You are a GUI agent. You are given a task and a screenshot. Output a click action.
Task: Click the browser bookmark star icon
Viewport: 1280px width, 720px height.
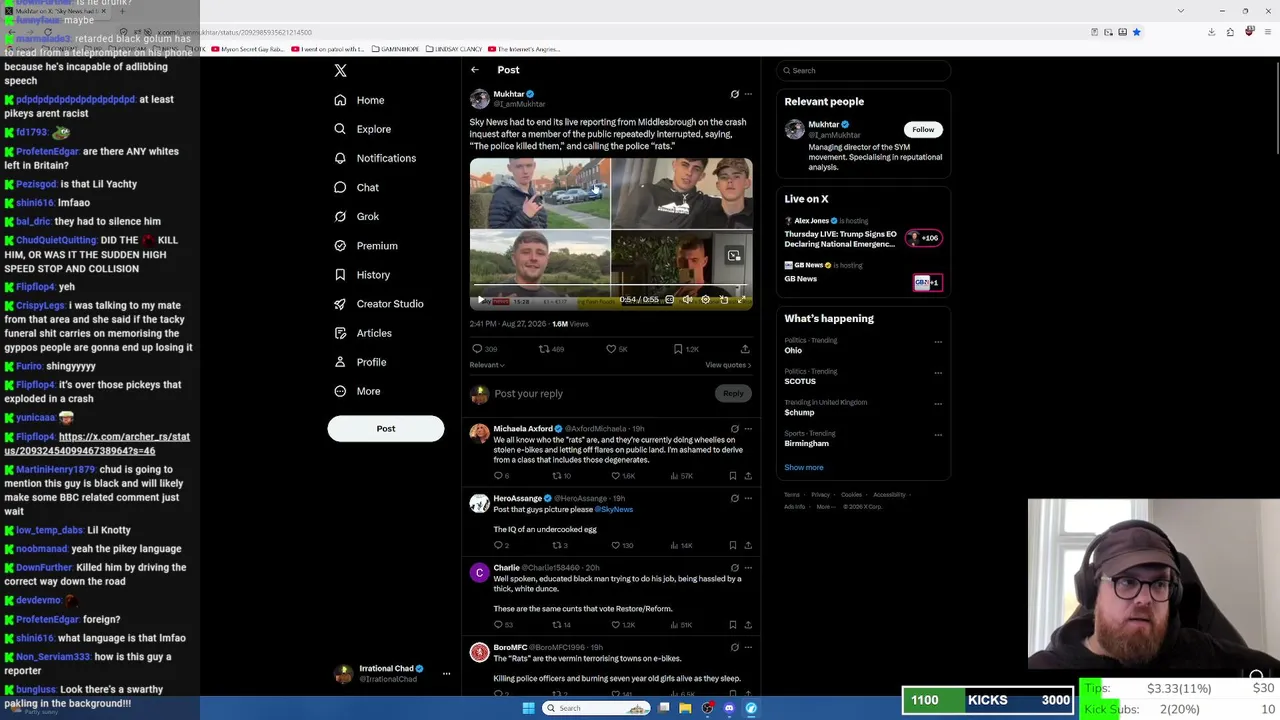[x=1136, y=32]
